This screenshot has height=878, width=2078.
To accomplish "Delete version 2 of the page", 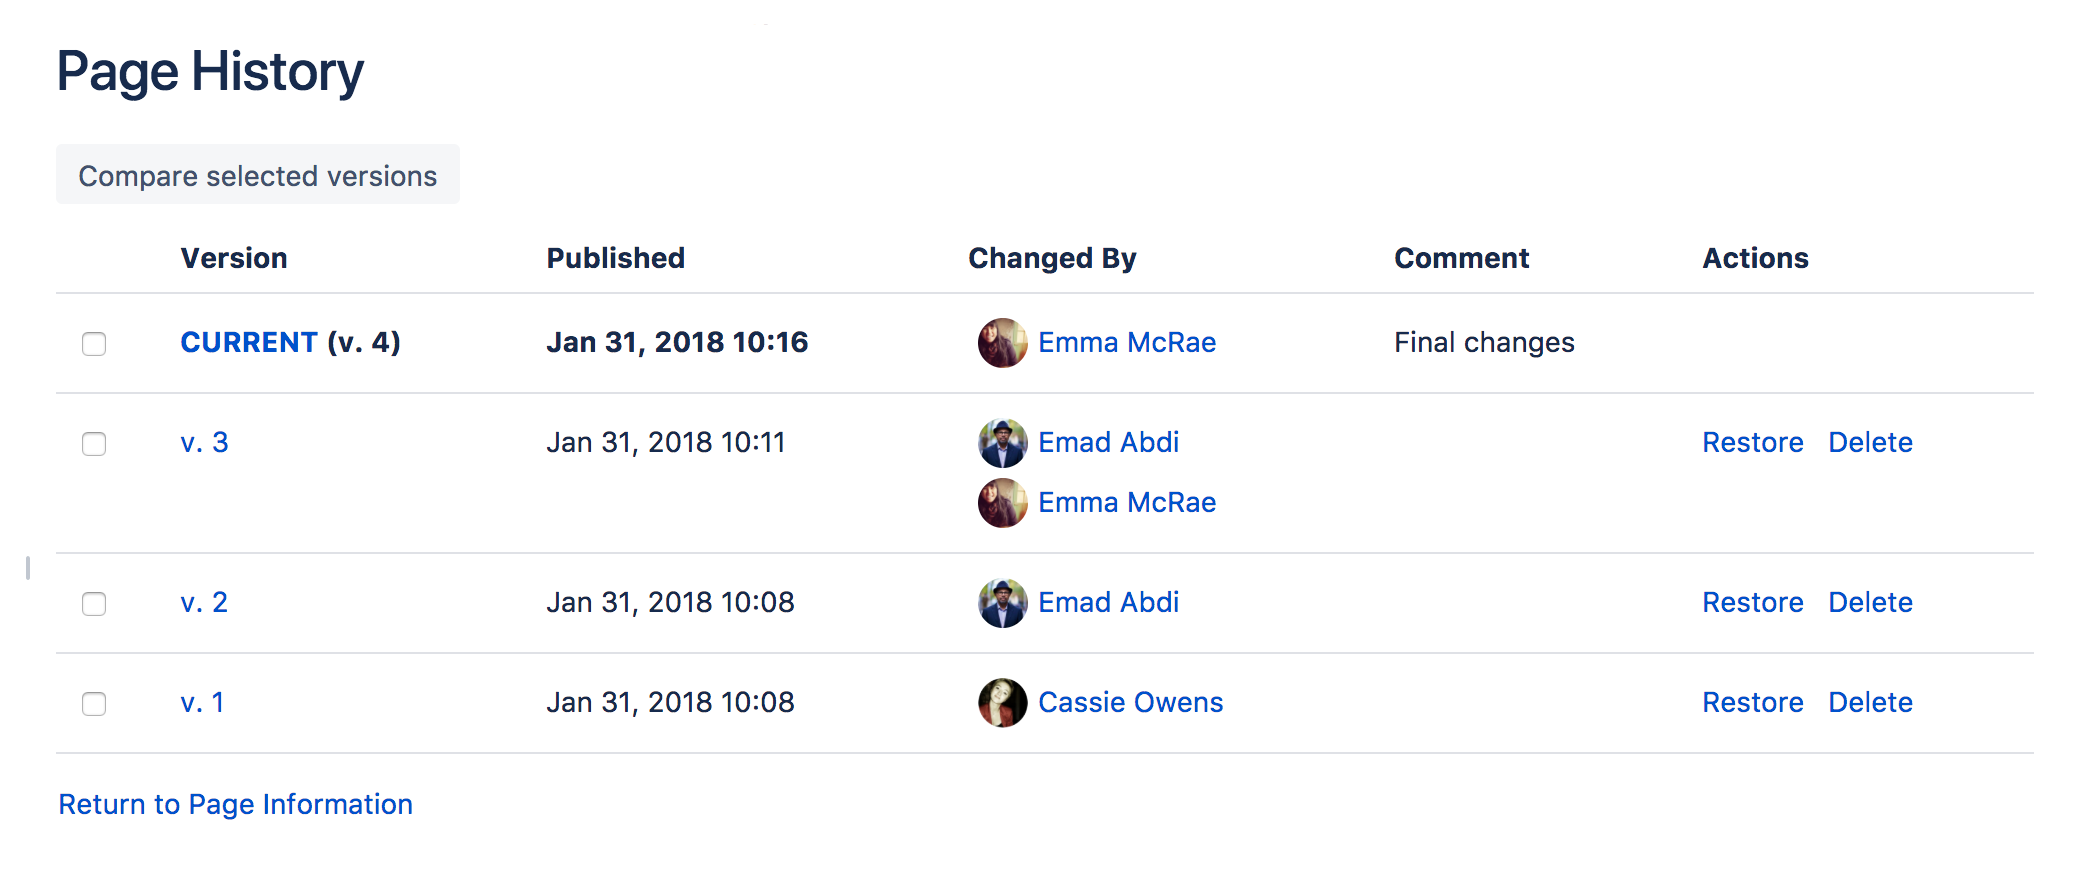I will pyautogui.click(x=1870, y=602).
